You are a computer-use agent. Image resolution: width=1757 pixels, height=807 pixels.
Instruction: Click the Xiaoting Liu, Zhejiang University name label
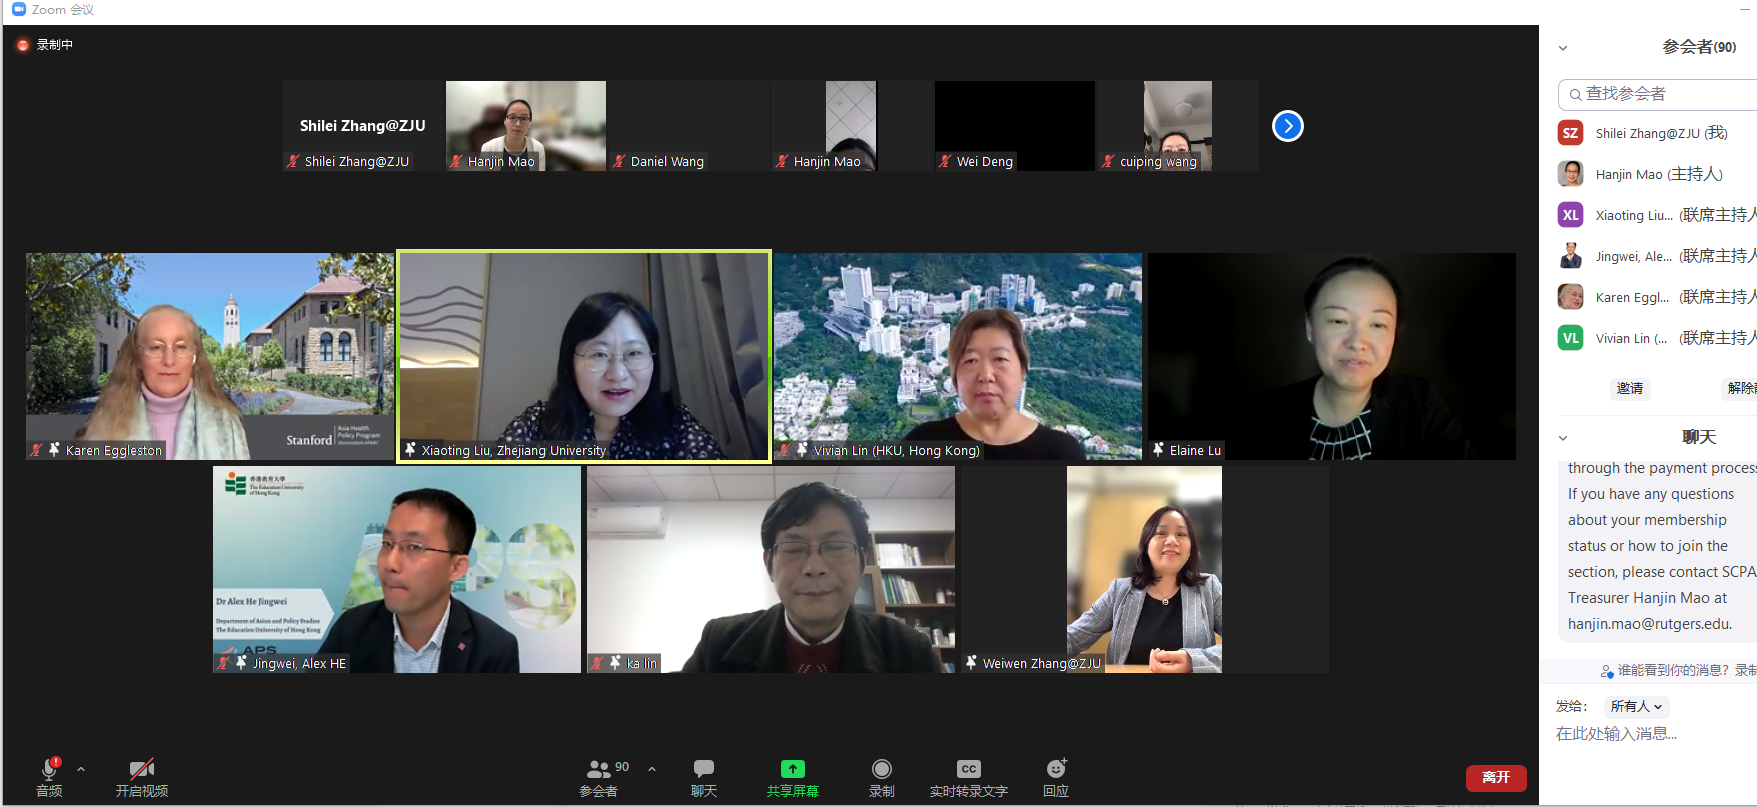514,450
